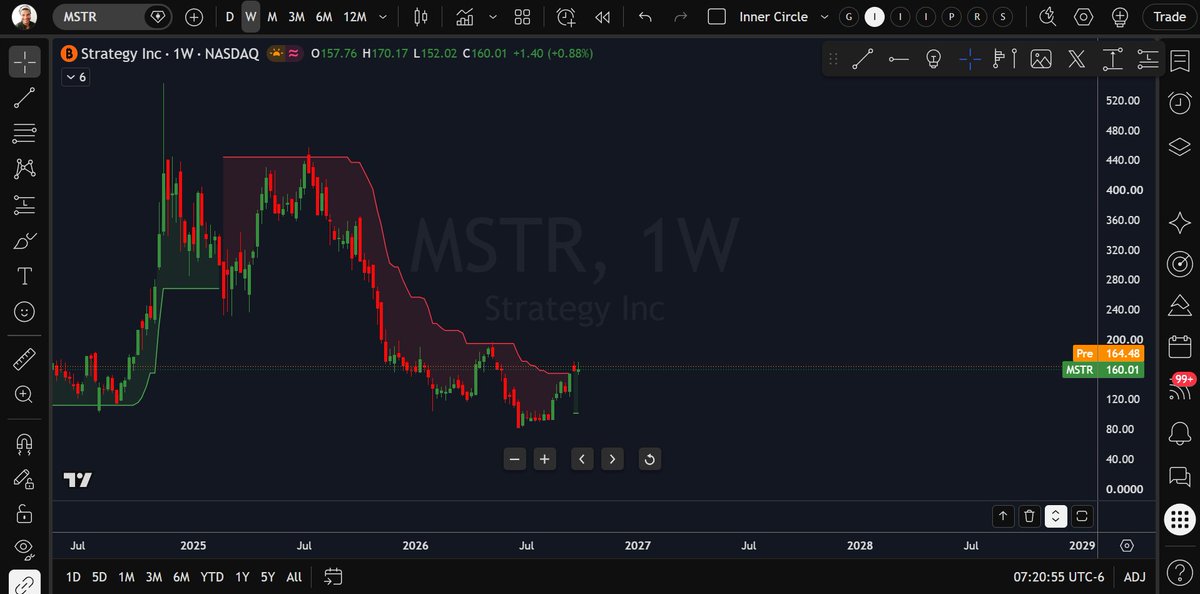Select the W weekly interval
Screen dimensions: 1200x594
tap(251, 17)
